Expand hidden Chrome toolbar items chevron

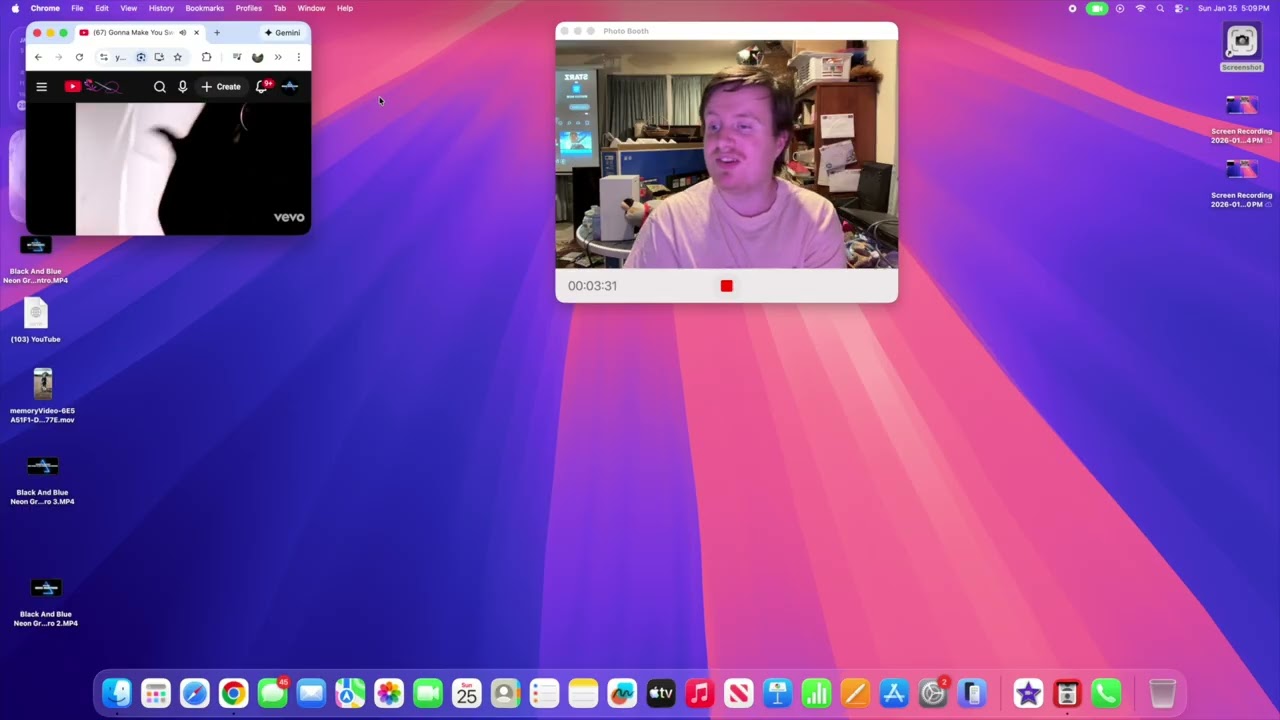point(278,57)
